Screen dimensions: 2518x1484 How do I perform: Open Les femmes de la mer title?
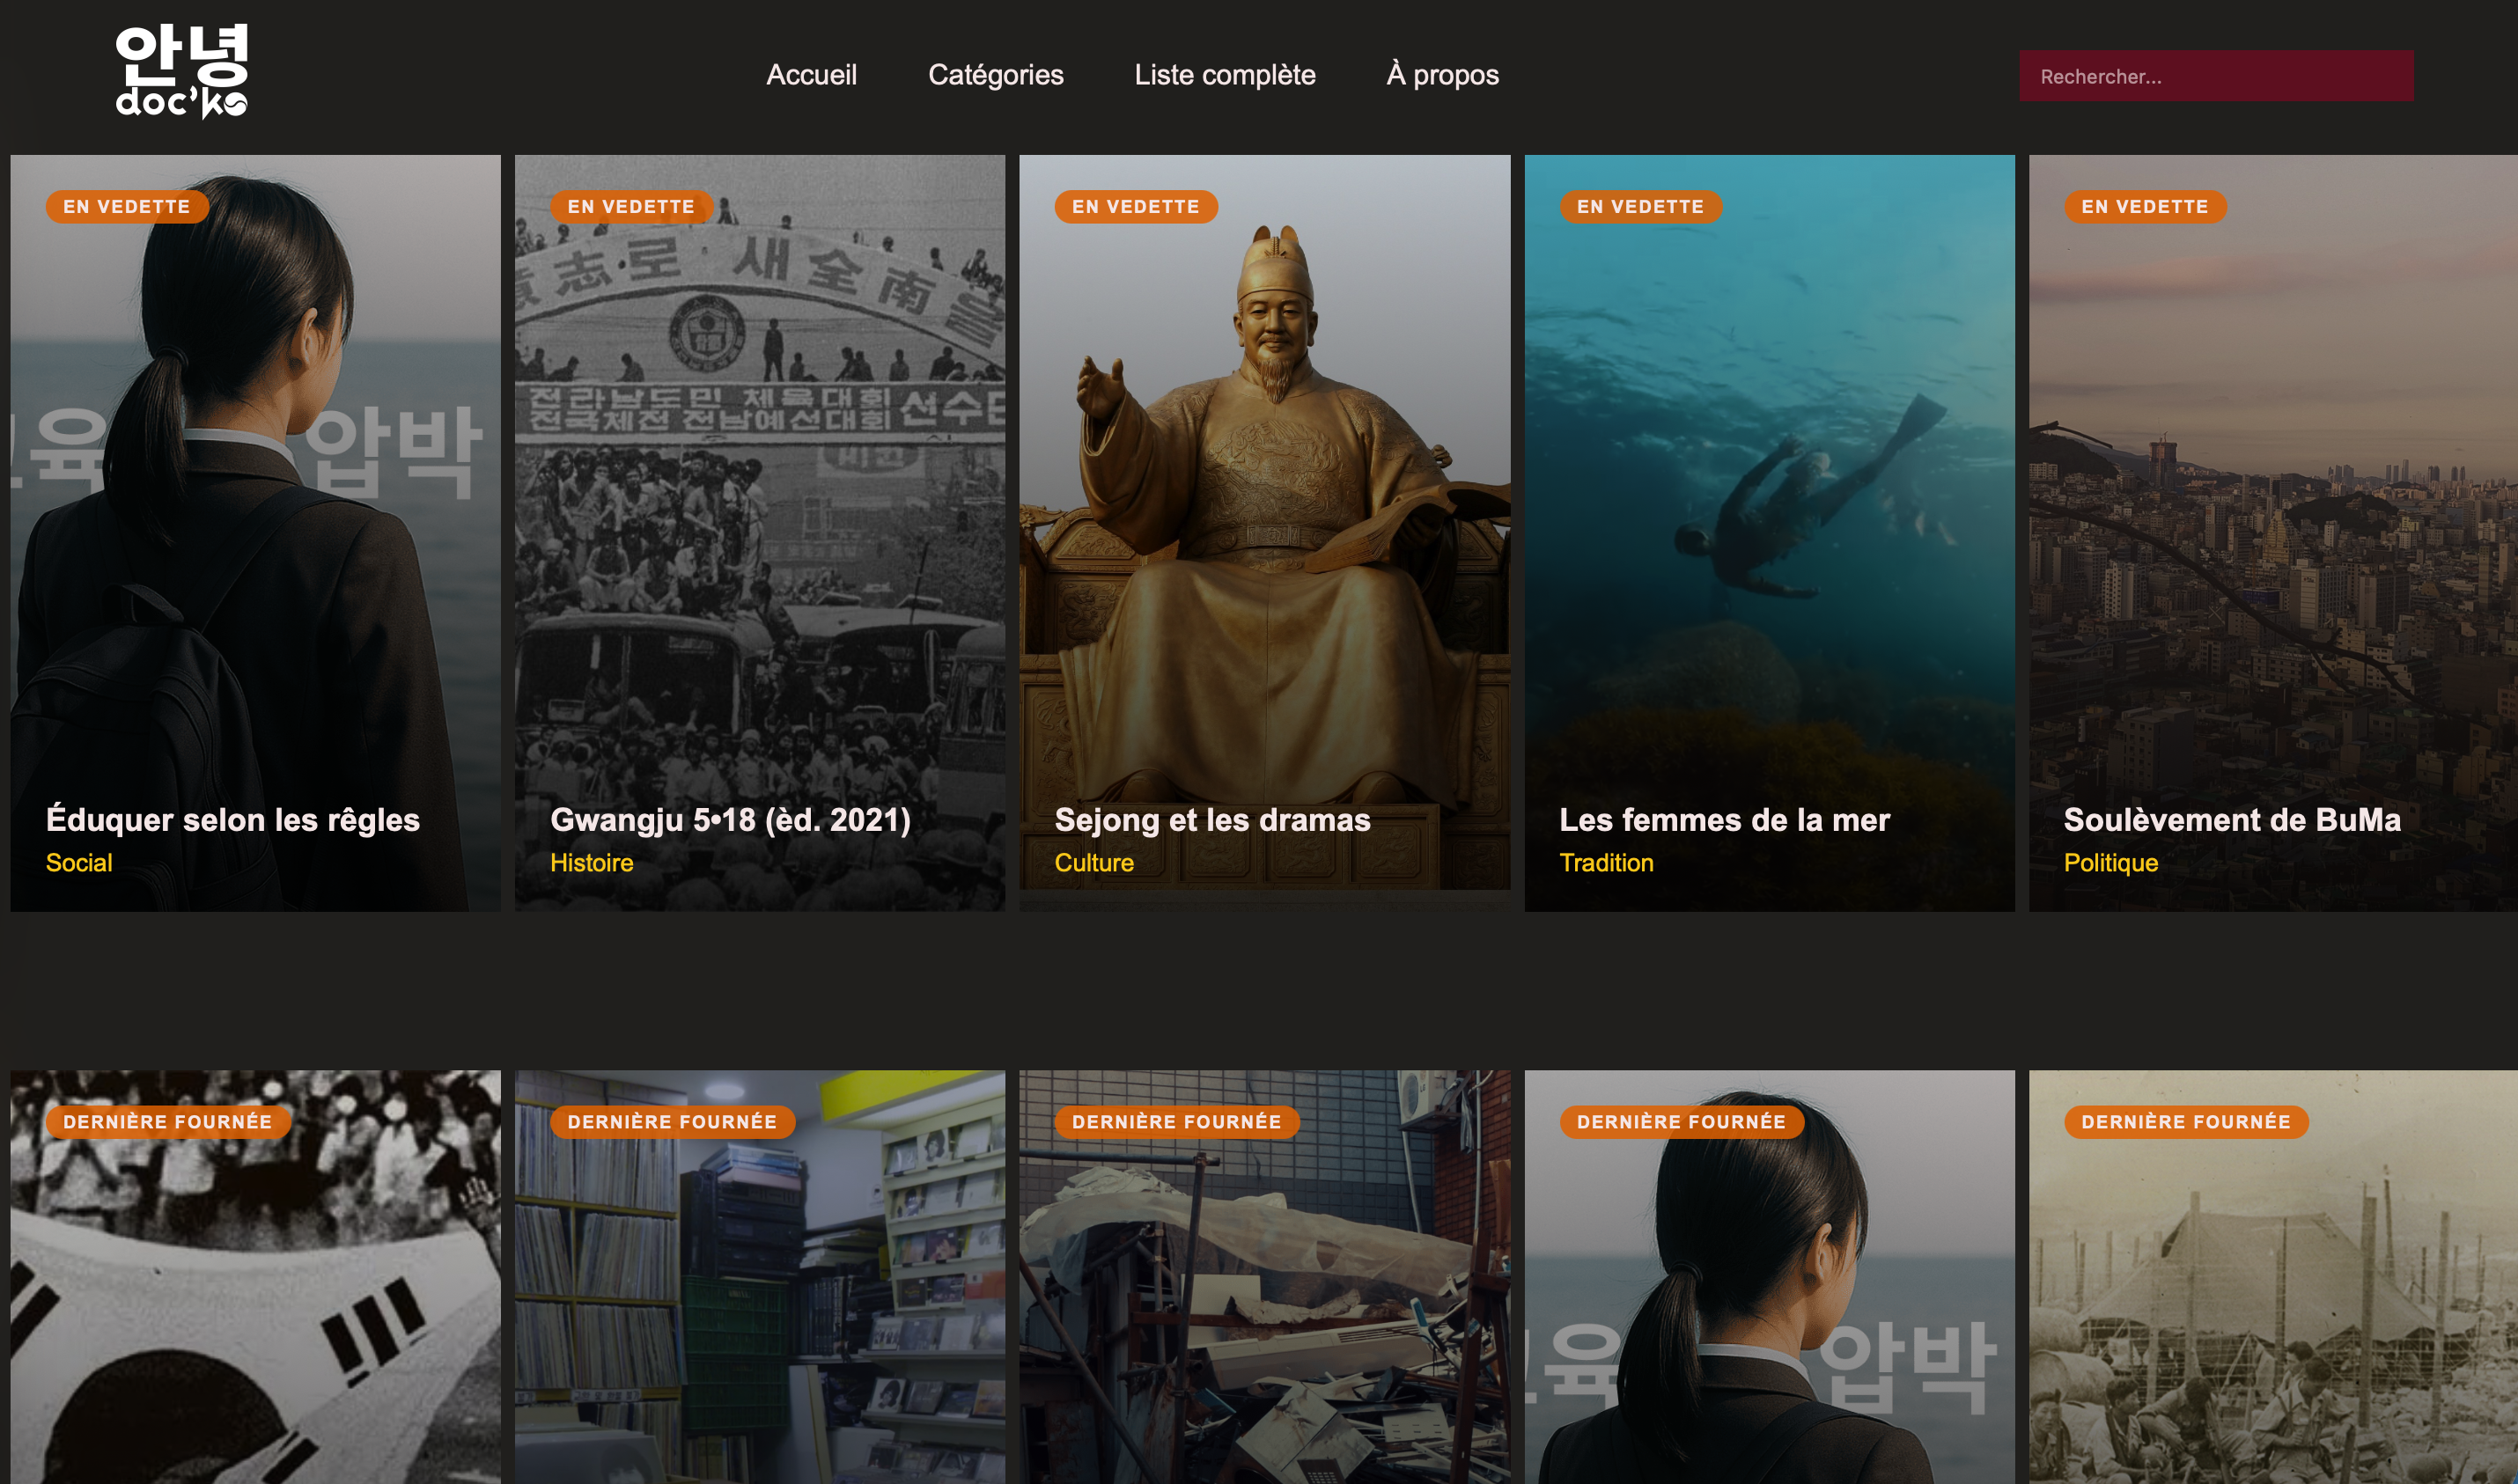(1724, 820)
